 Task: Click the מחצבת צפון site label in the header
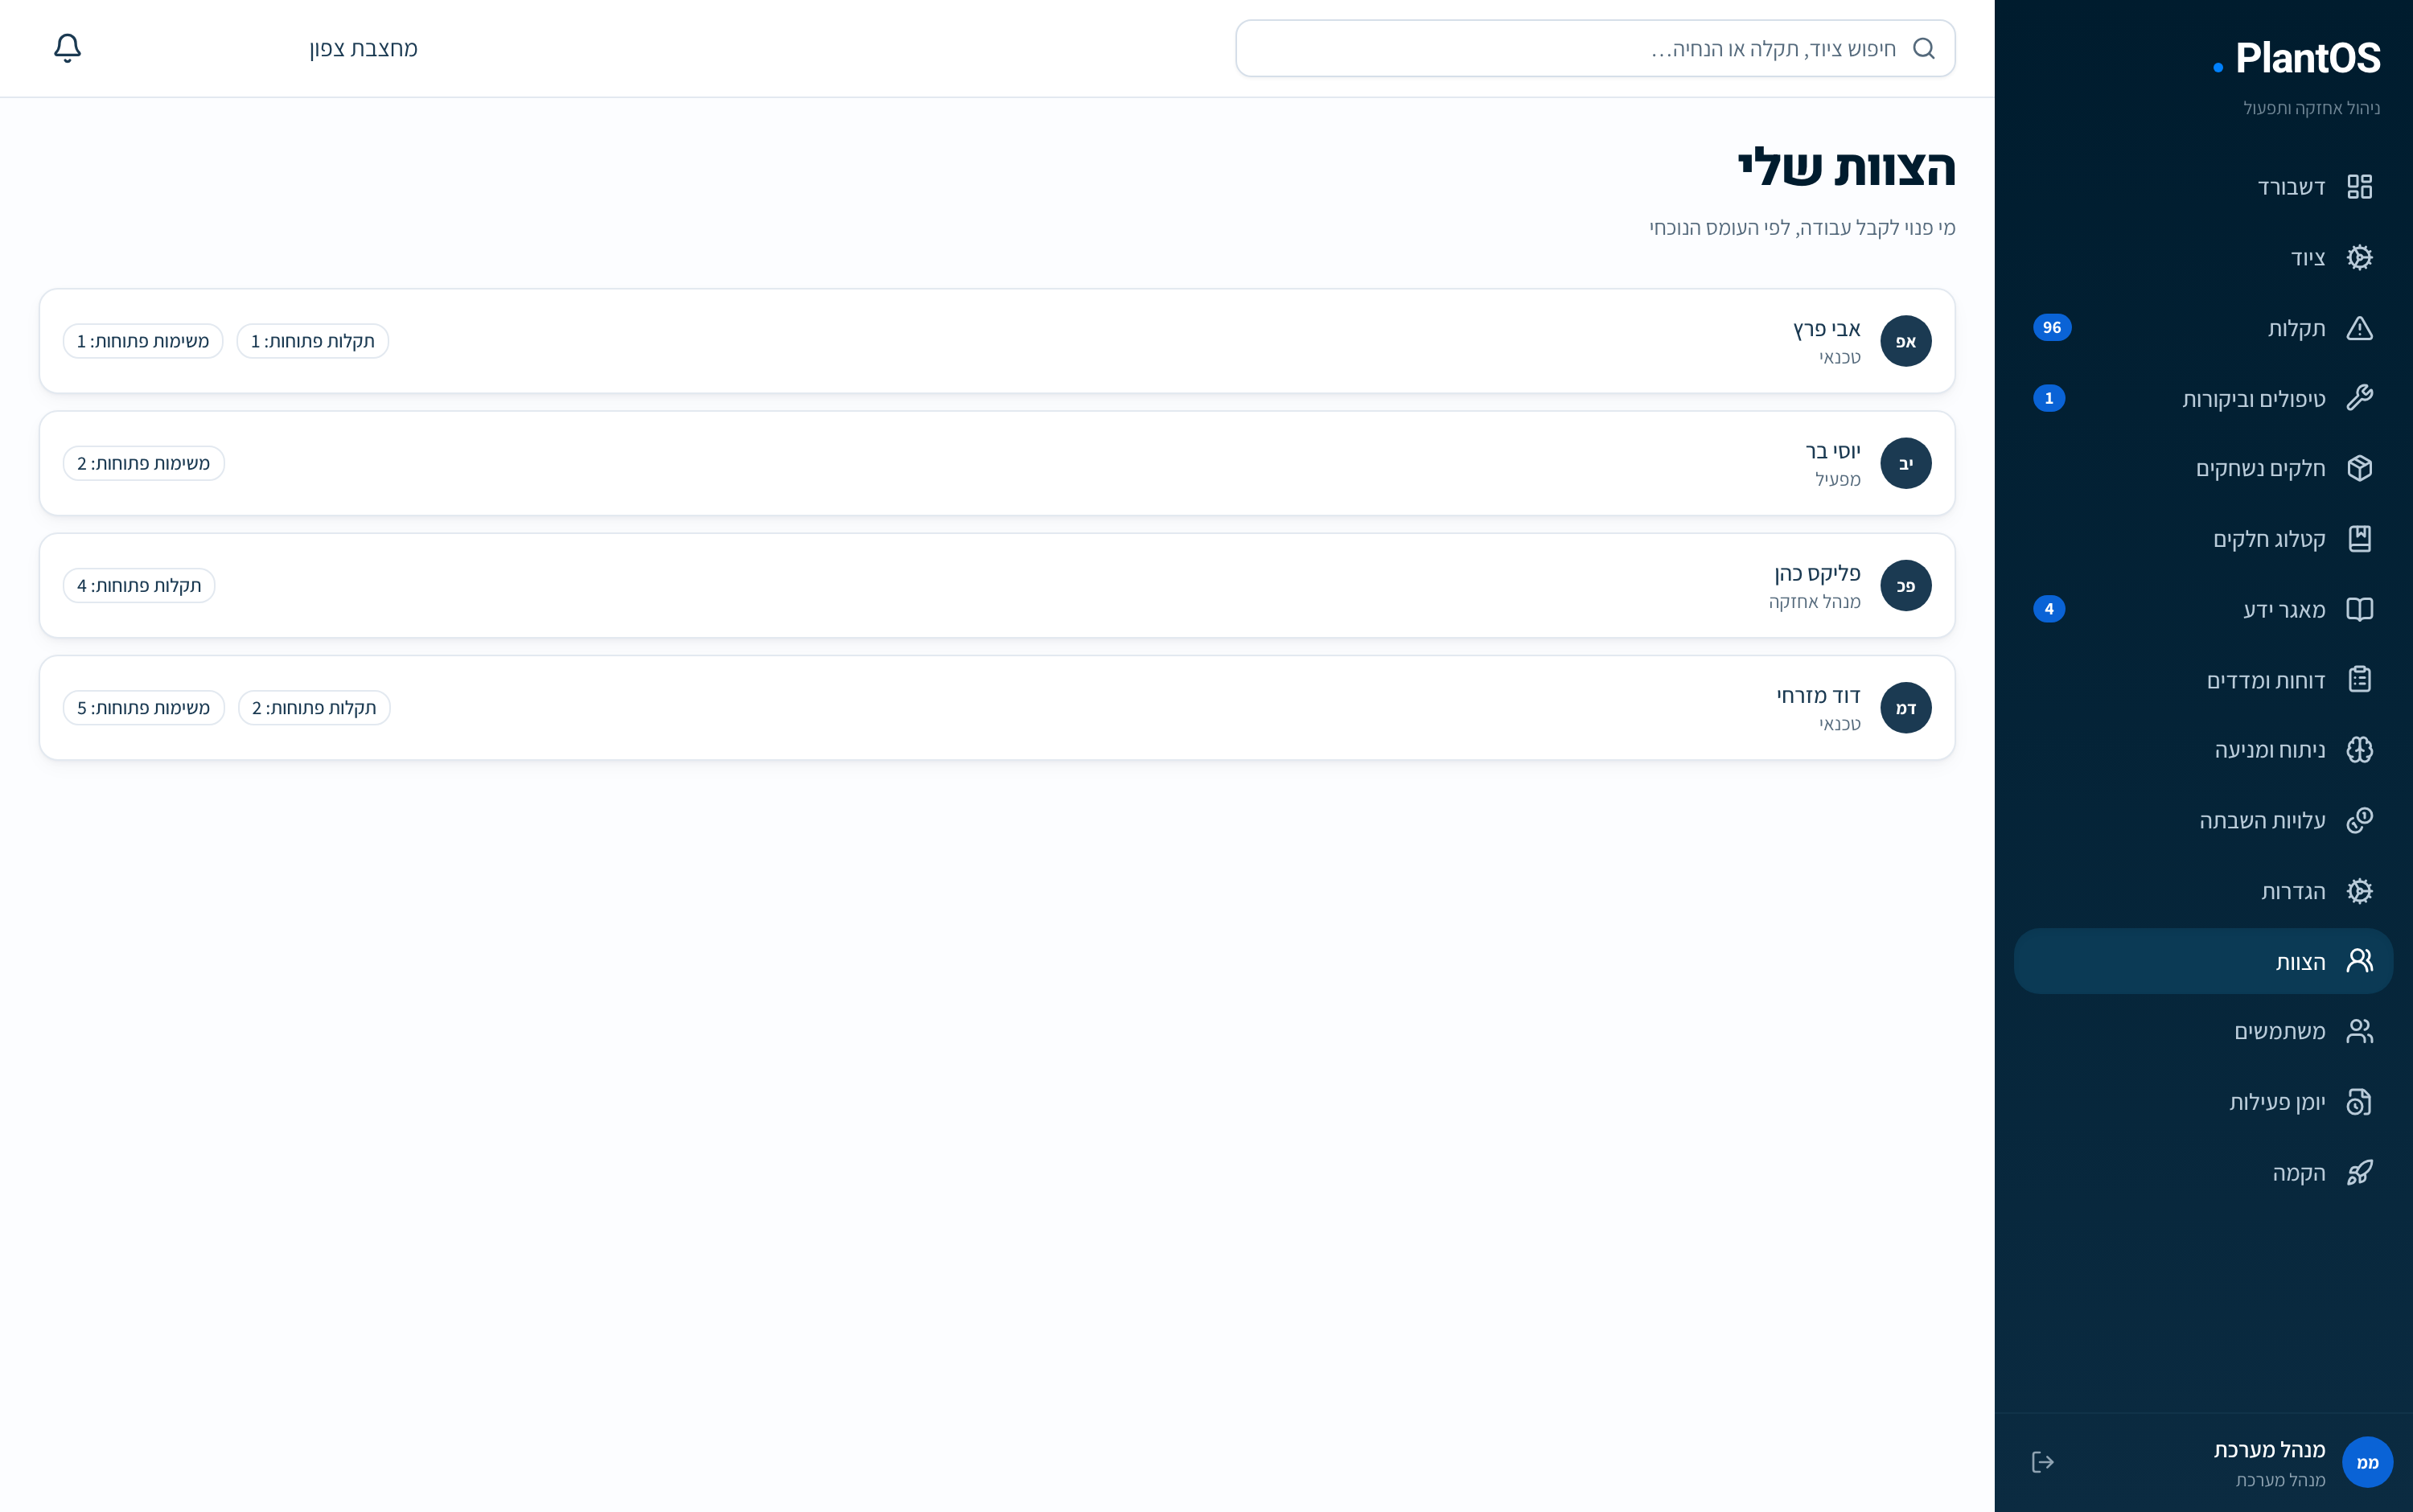pyautogui.click(x=363, y=48)
